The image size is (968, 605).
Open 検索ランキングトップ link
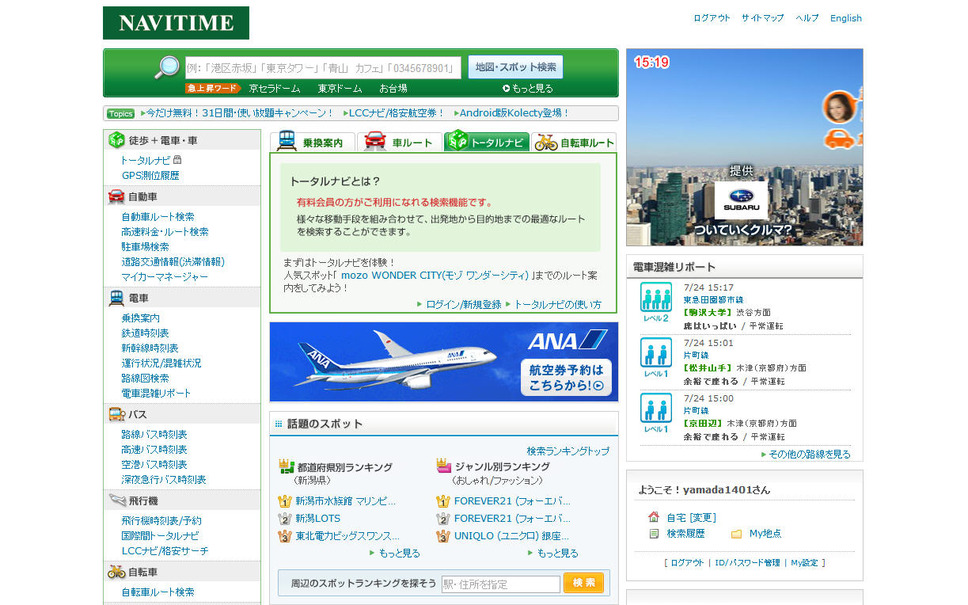pos(568,451)
